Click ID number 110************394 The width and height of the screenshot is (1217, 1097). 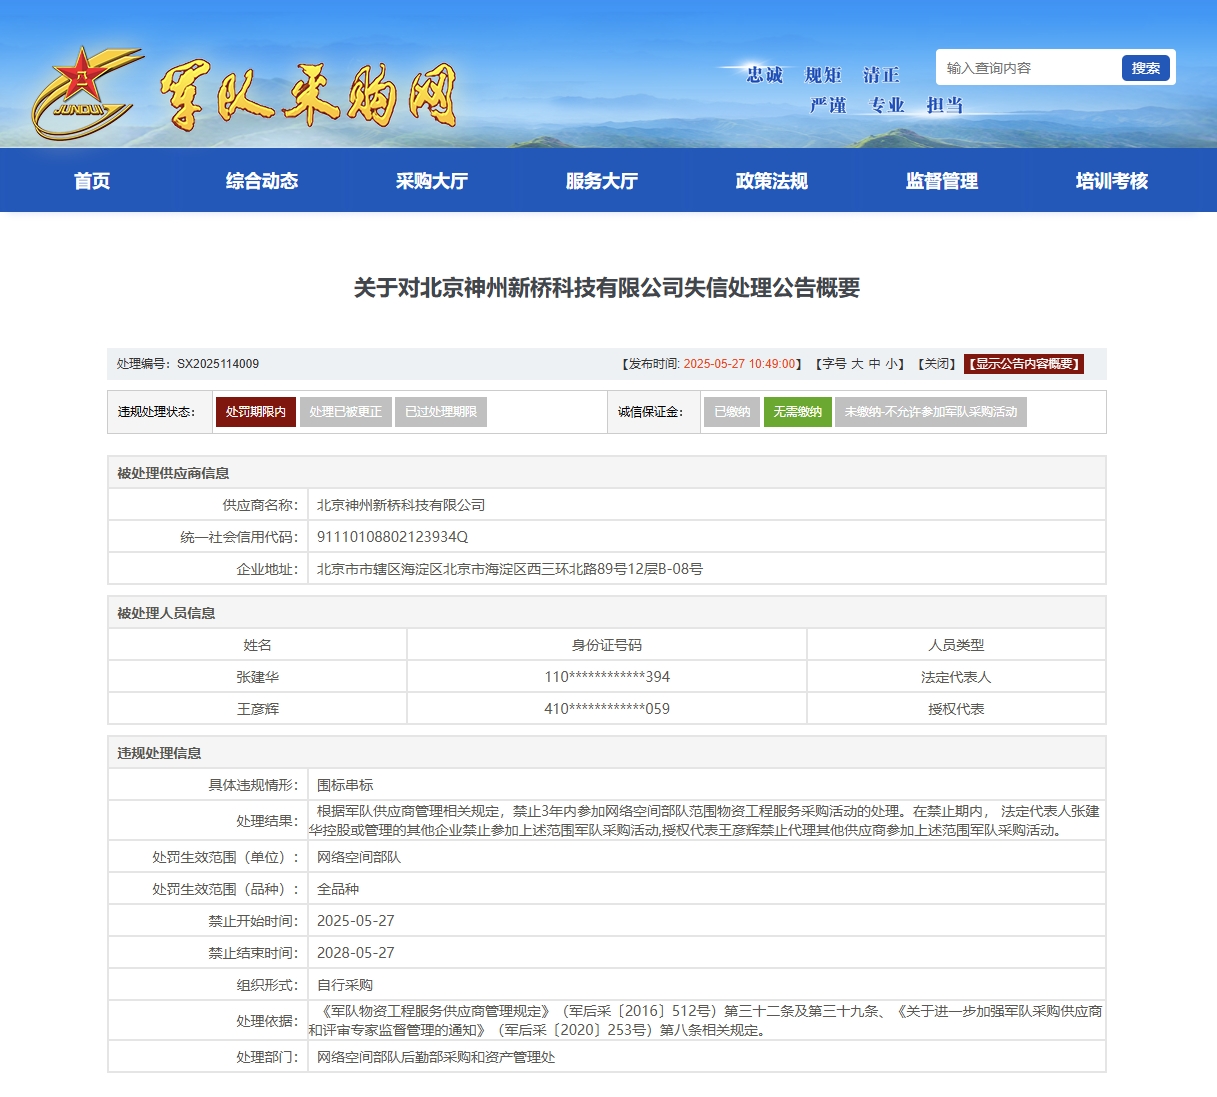pos(607,677)
